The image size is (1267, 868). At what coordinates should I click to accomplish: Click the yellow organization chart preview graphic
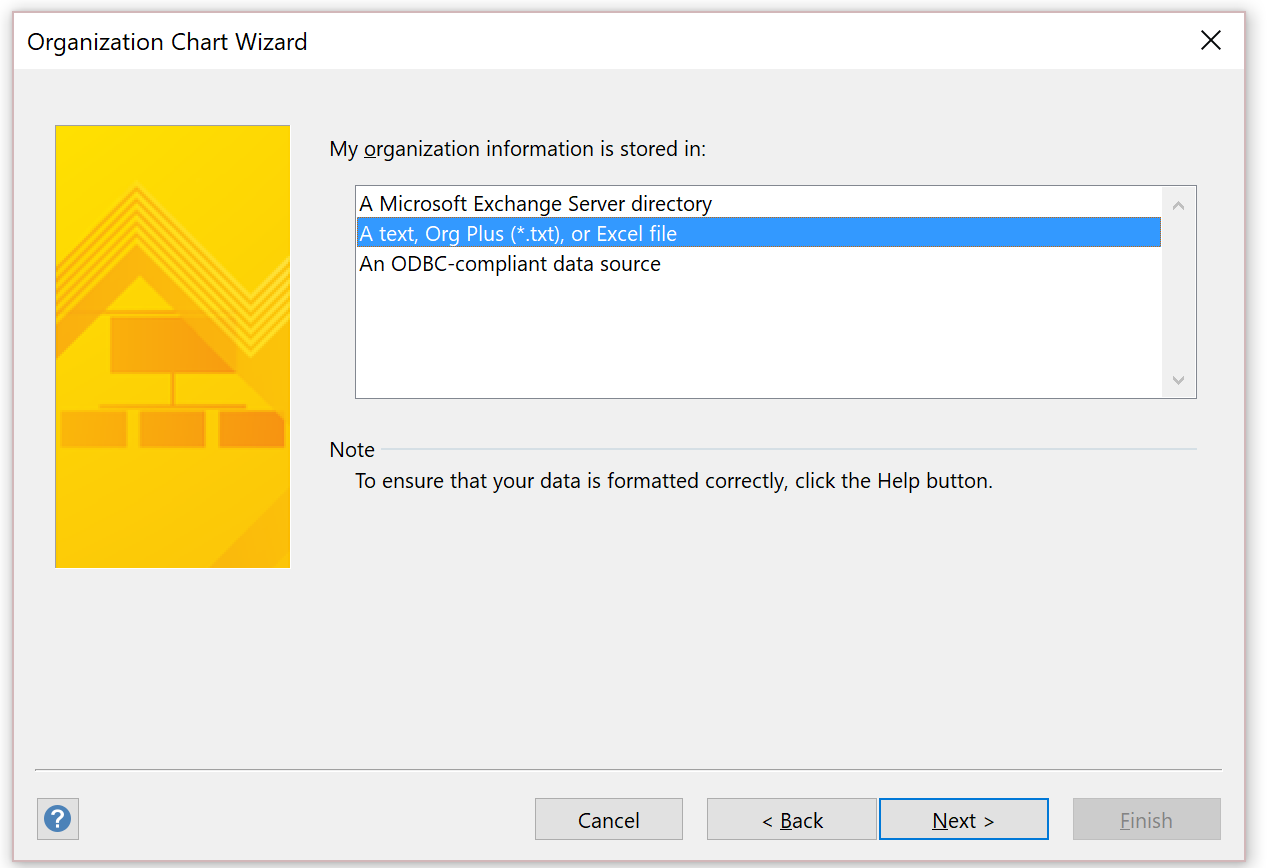[x=172, y=346]
